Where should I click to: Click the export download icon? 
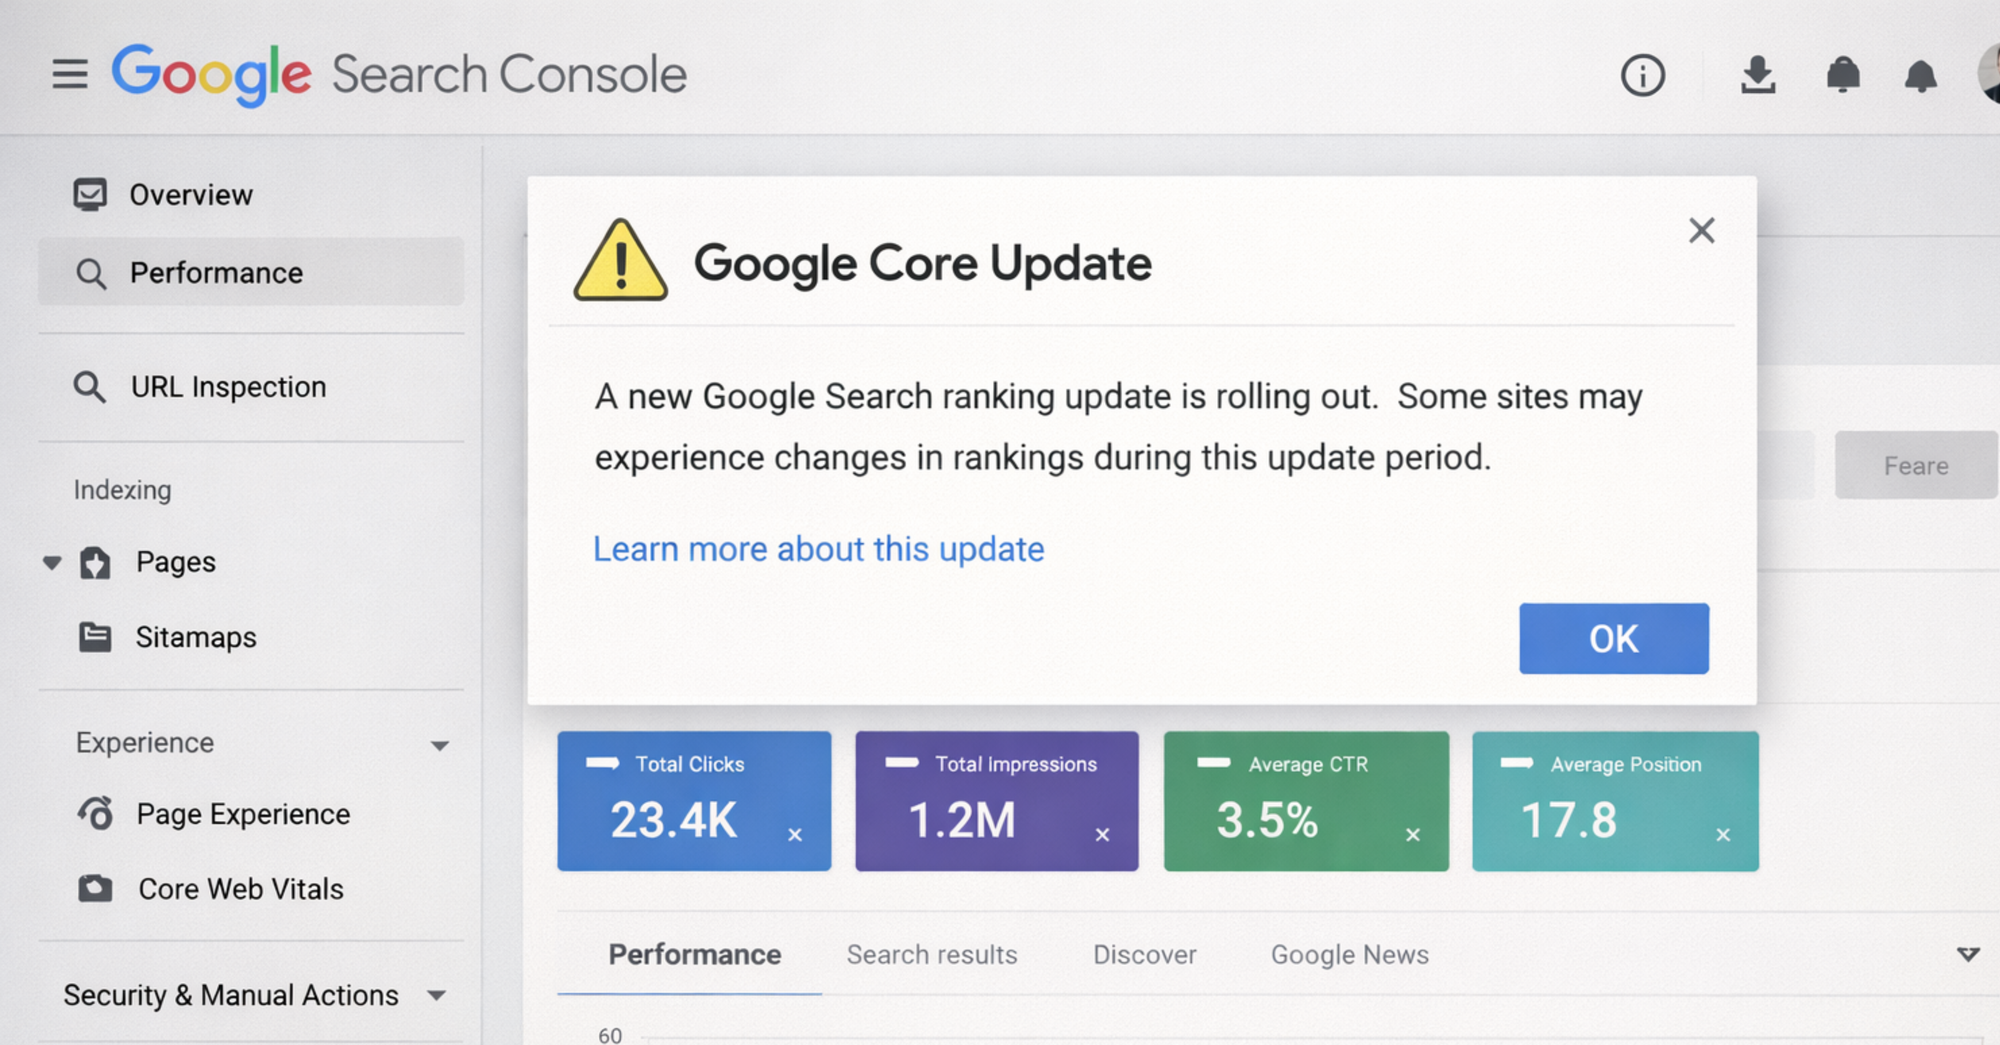click(x=1758, y=75)
